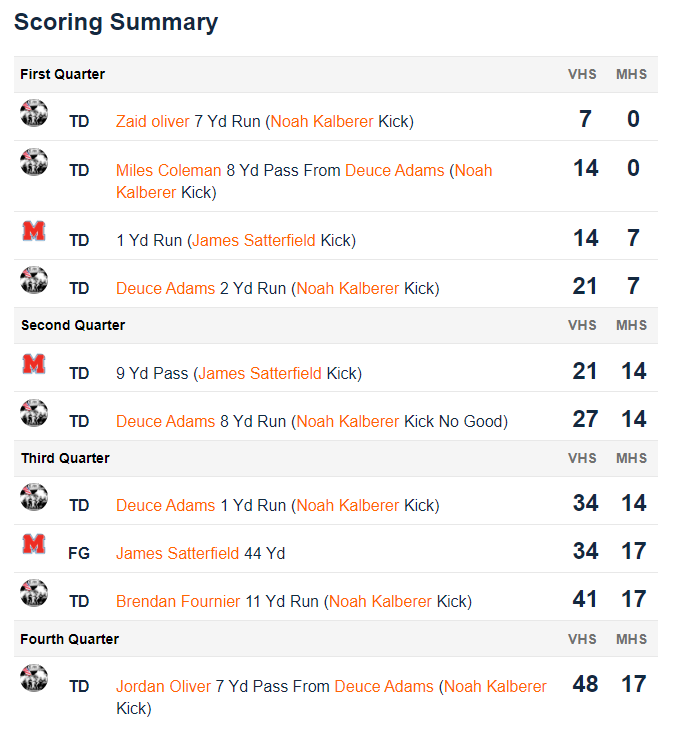Click VHS logo on Brendan Fournier touchdown row

[34, 592]
